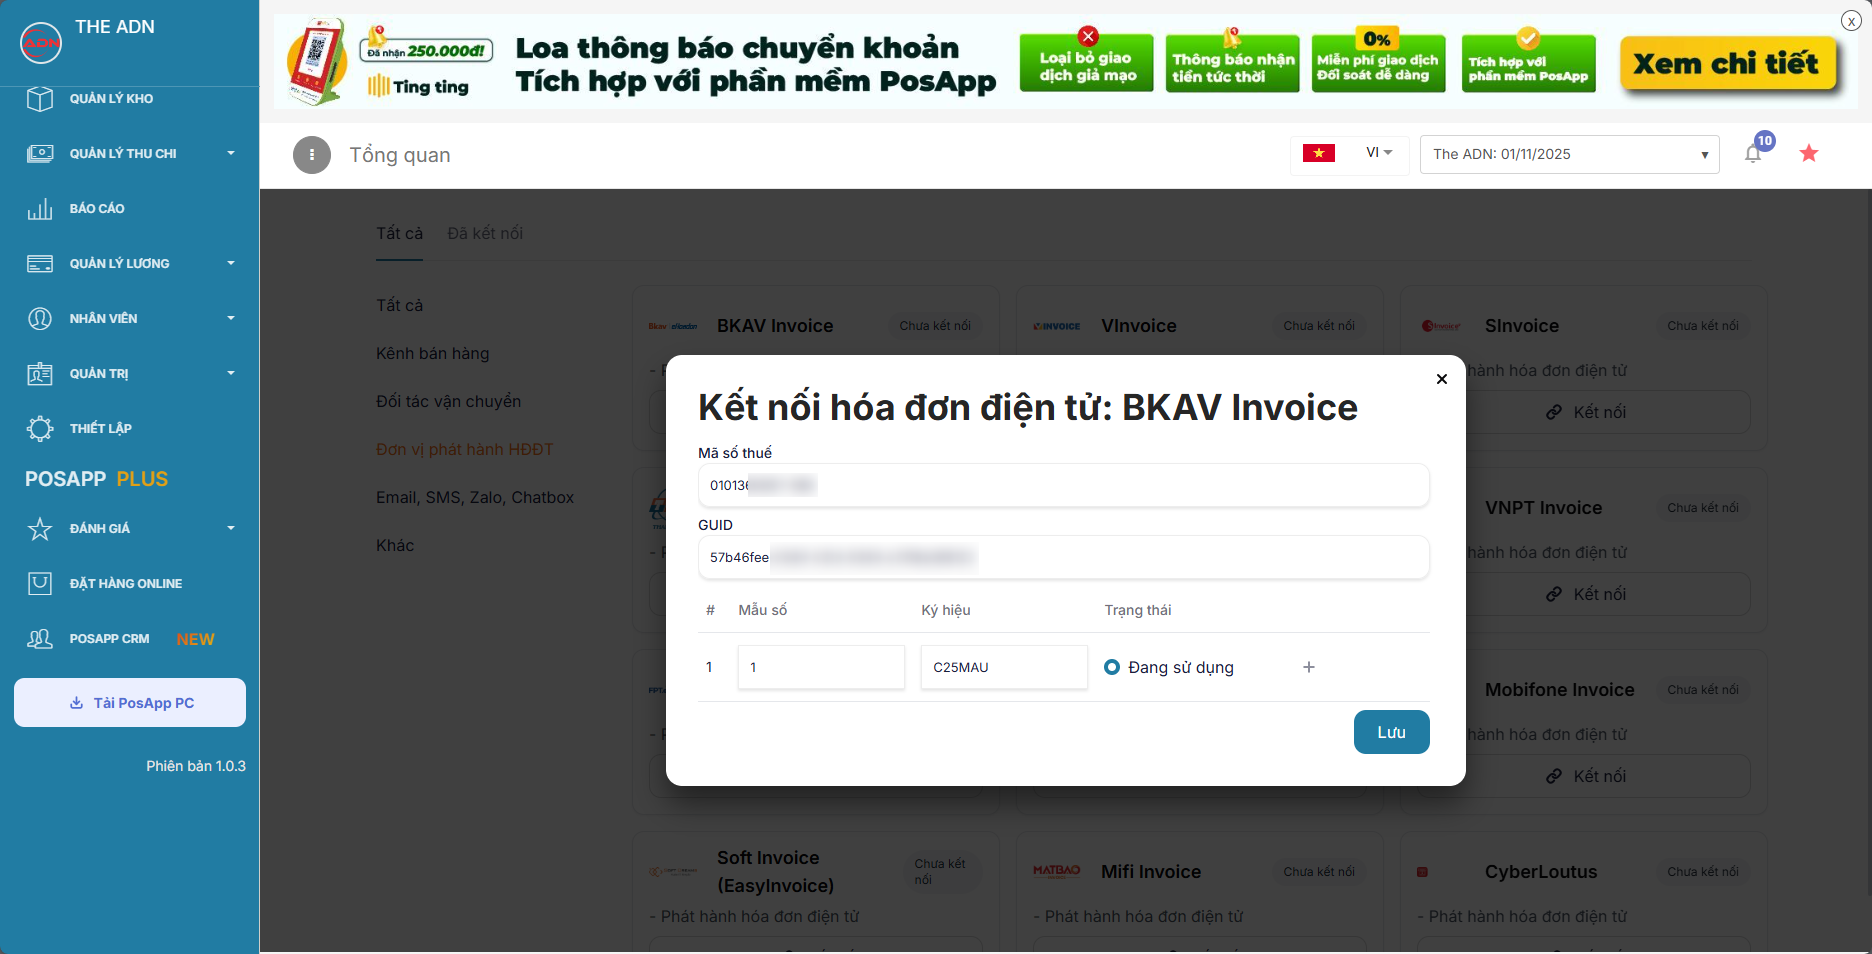Select Đơn vị phát hành HĐĐT category

(x=465, y=450)
